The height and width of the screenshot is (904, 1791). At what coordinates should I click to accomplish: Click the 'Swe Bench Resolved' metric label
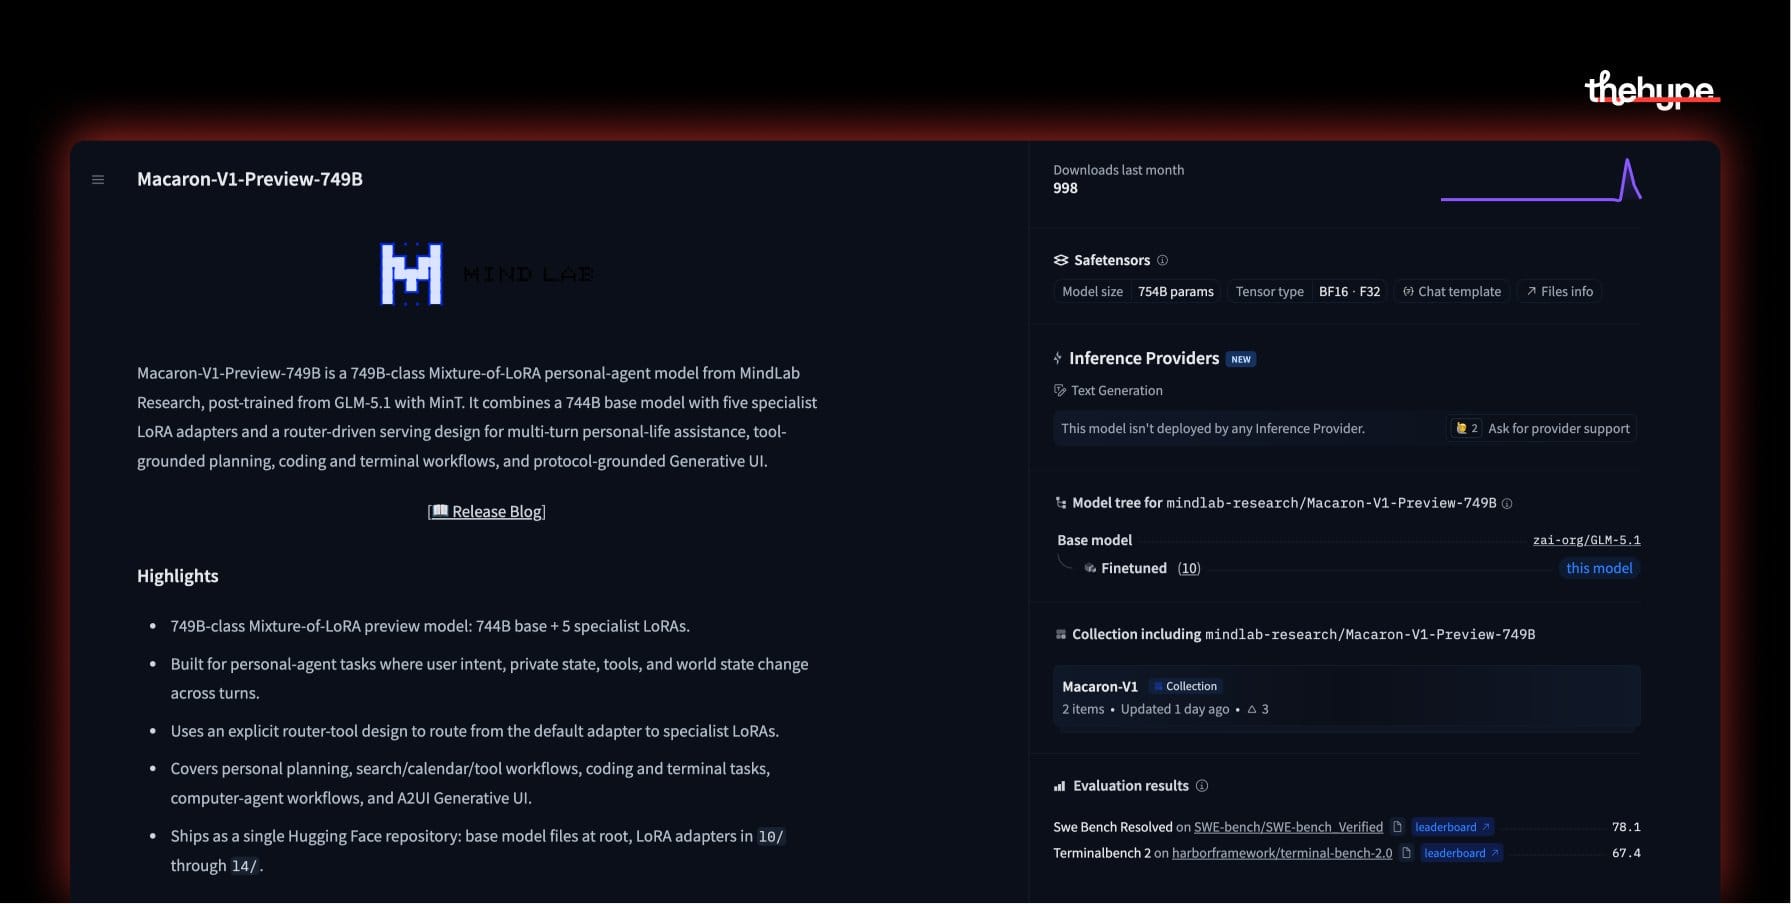[x=1113, y=827]
